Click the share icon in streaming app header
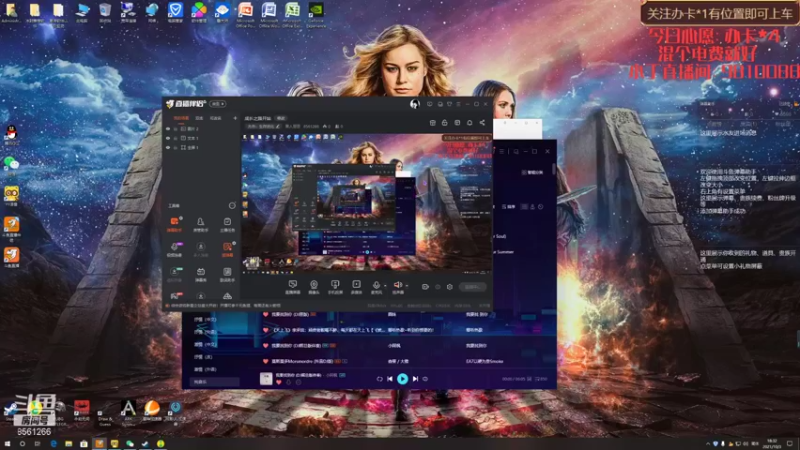The height and width of the screenshot is (450, 800). [482, 122]
